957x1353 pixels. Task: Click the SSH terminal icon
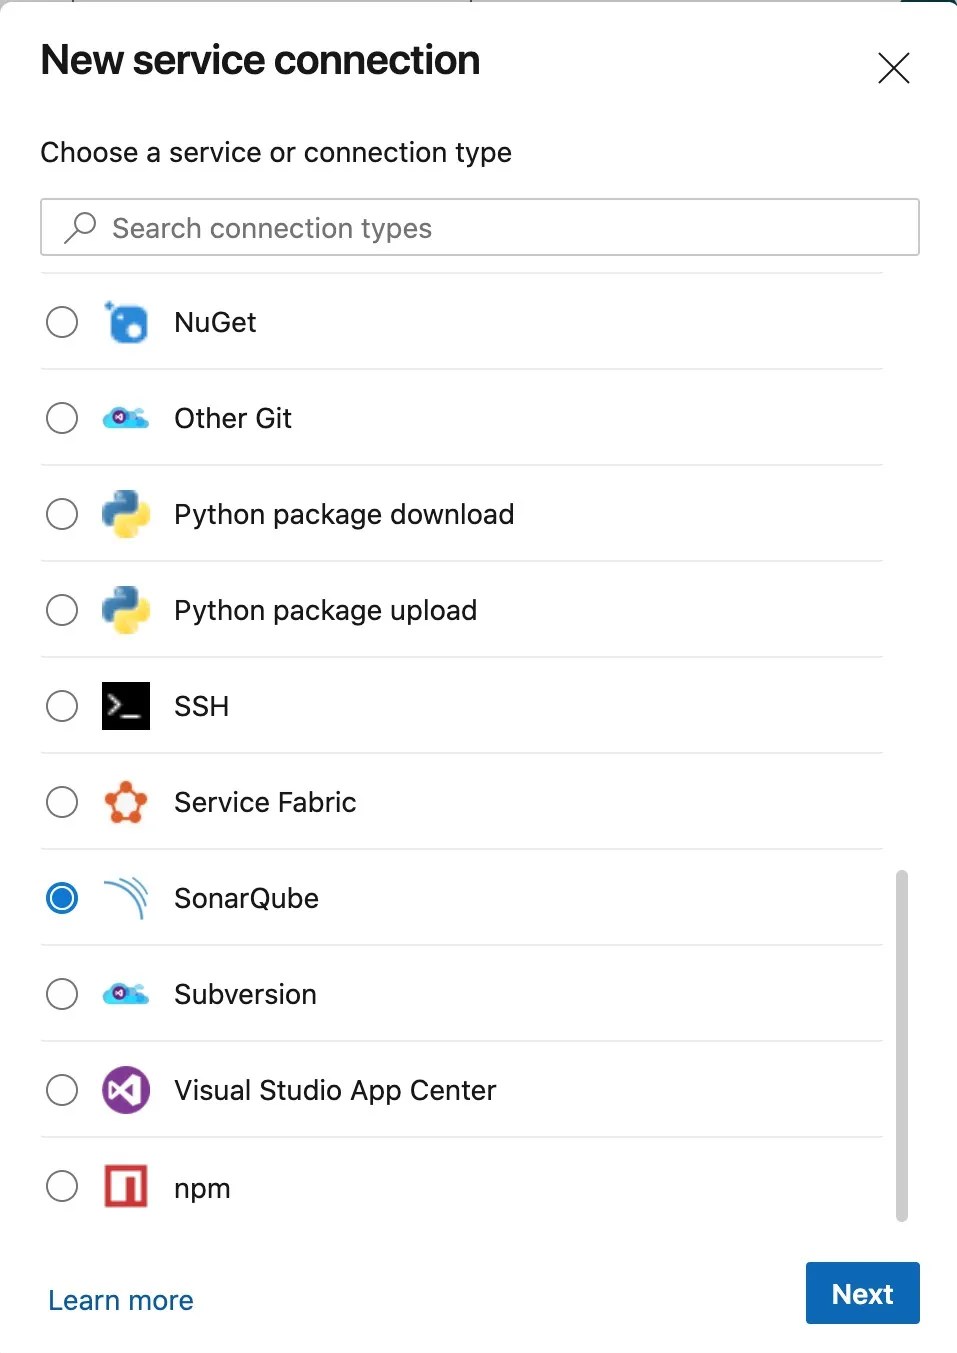(x=126, y=706)
